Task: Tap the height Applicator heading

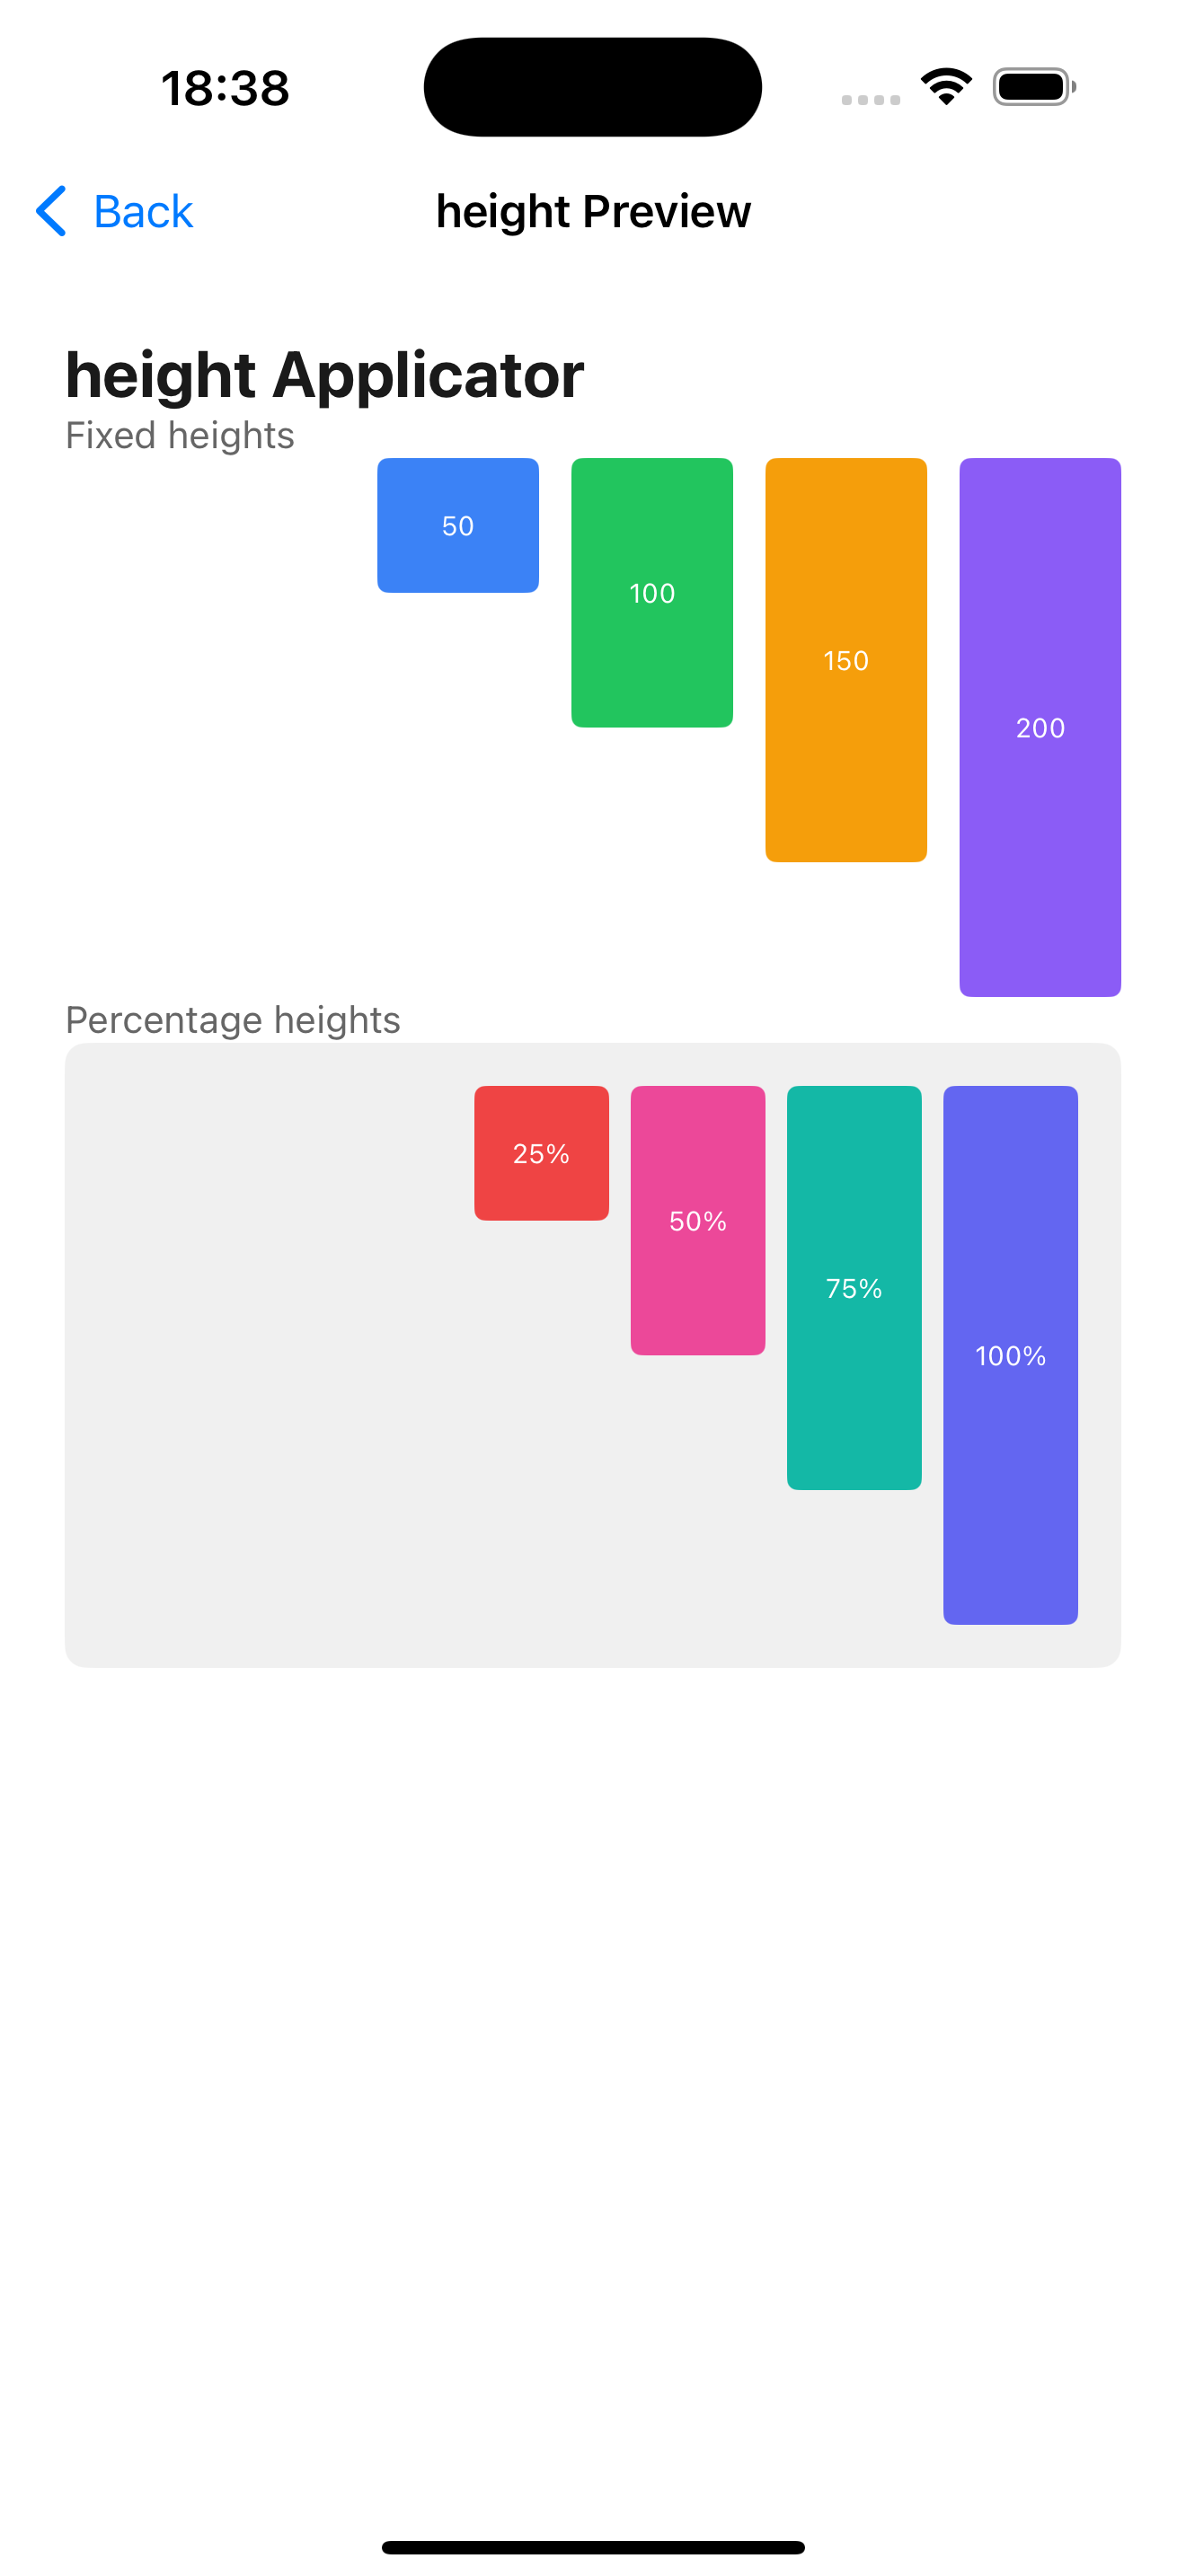Action: [x=324, y=375]
